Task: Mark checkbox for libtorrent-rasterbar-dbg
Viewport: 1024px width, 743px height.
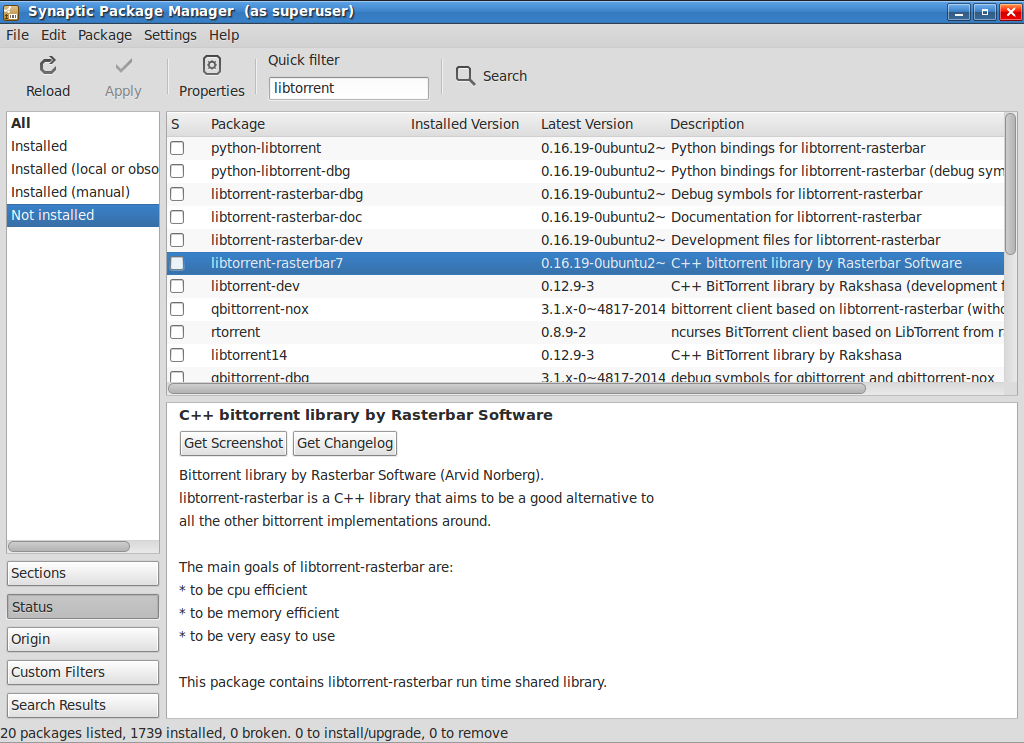Action: pos(177,194)
